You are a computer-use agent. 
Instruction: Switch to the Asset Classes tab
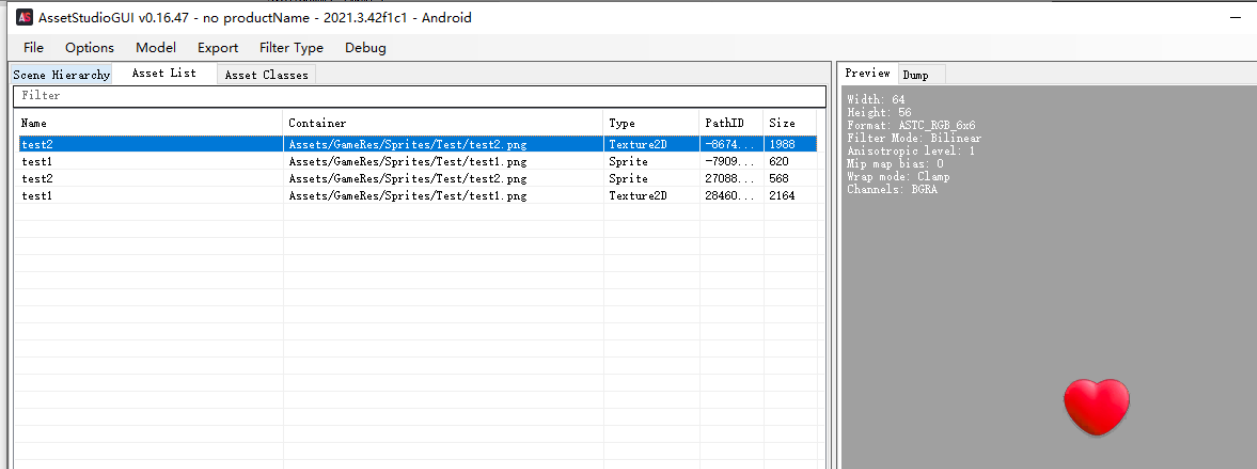[266, 75]
